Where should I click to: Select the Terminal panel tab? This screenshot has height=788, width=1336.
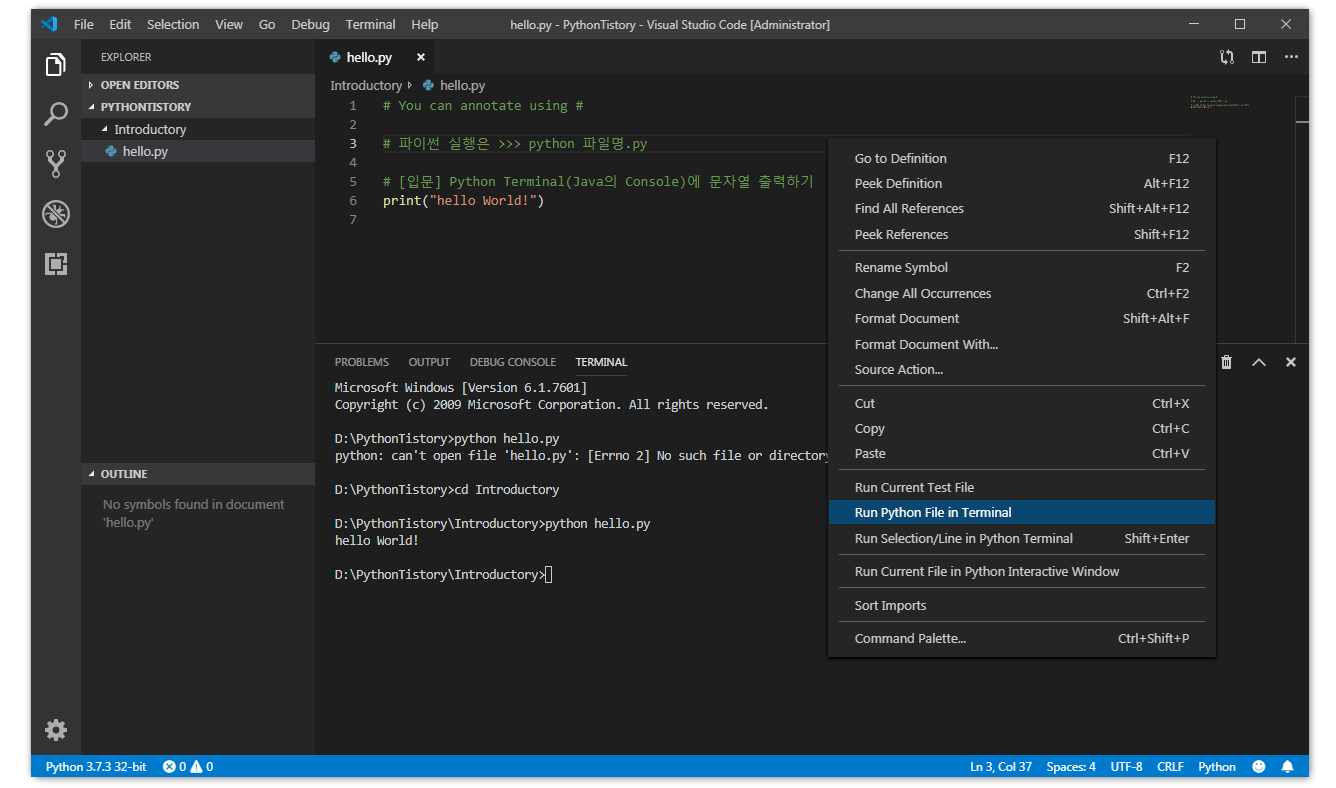[x=601, y=362]
